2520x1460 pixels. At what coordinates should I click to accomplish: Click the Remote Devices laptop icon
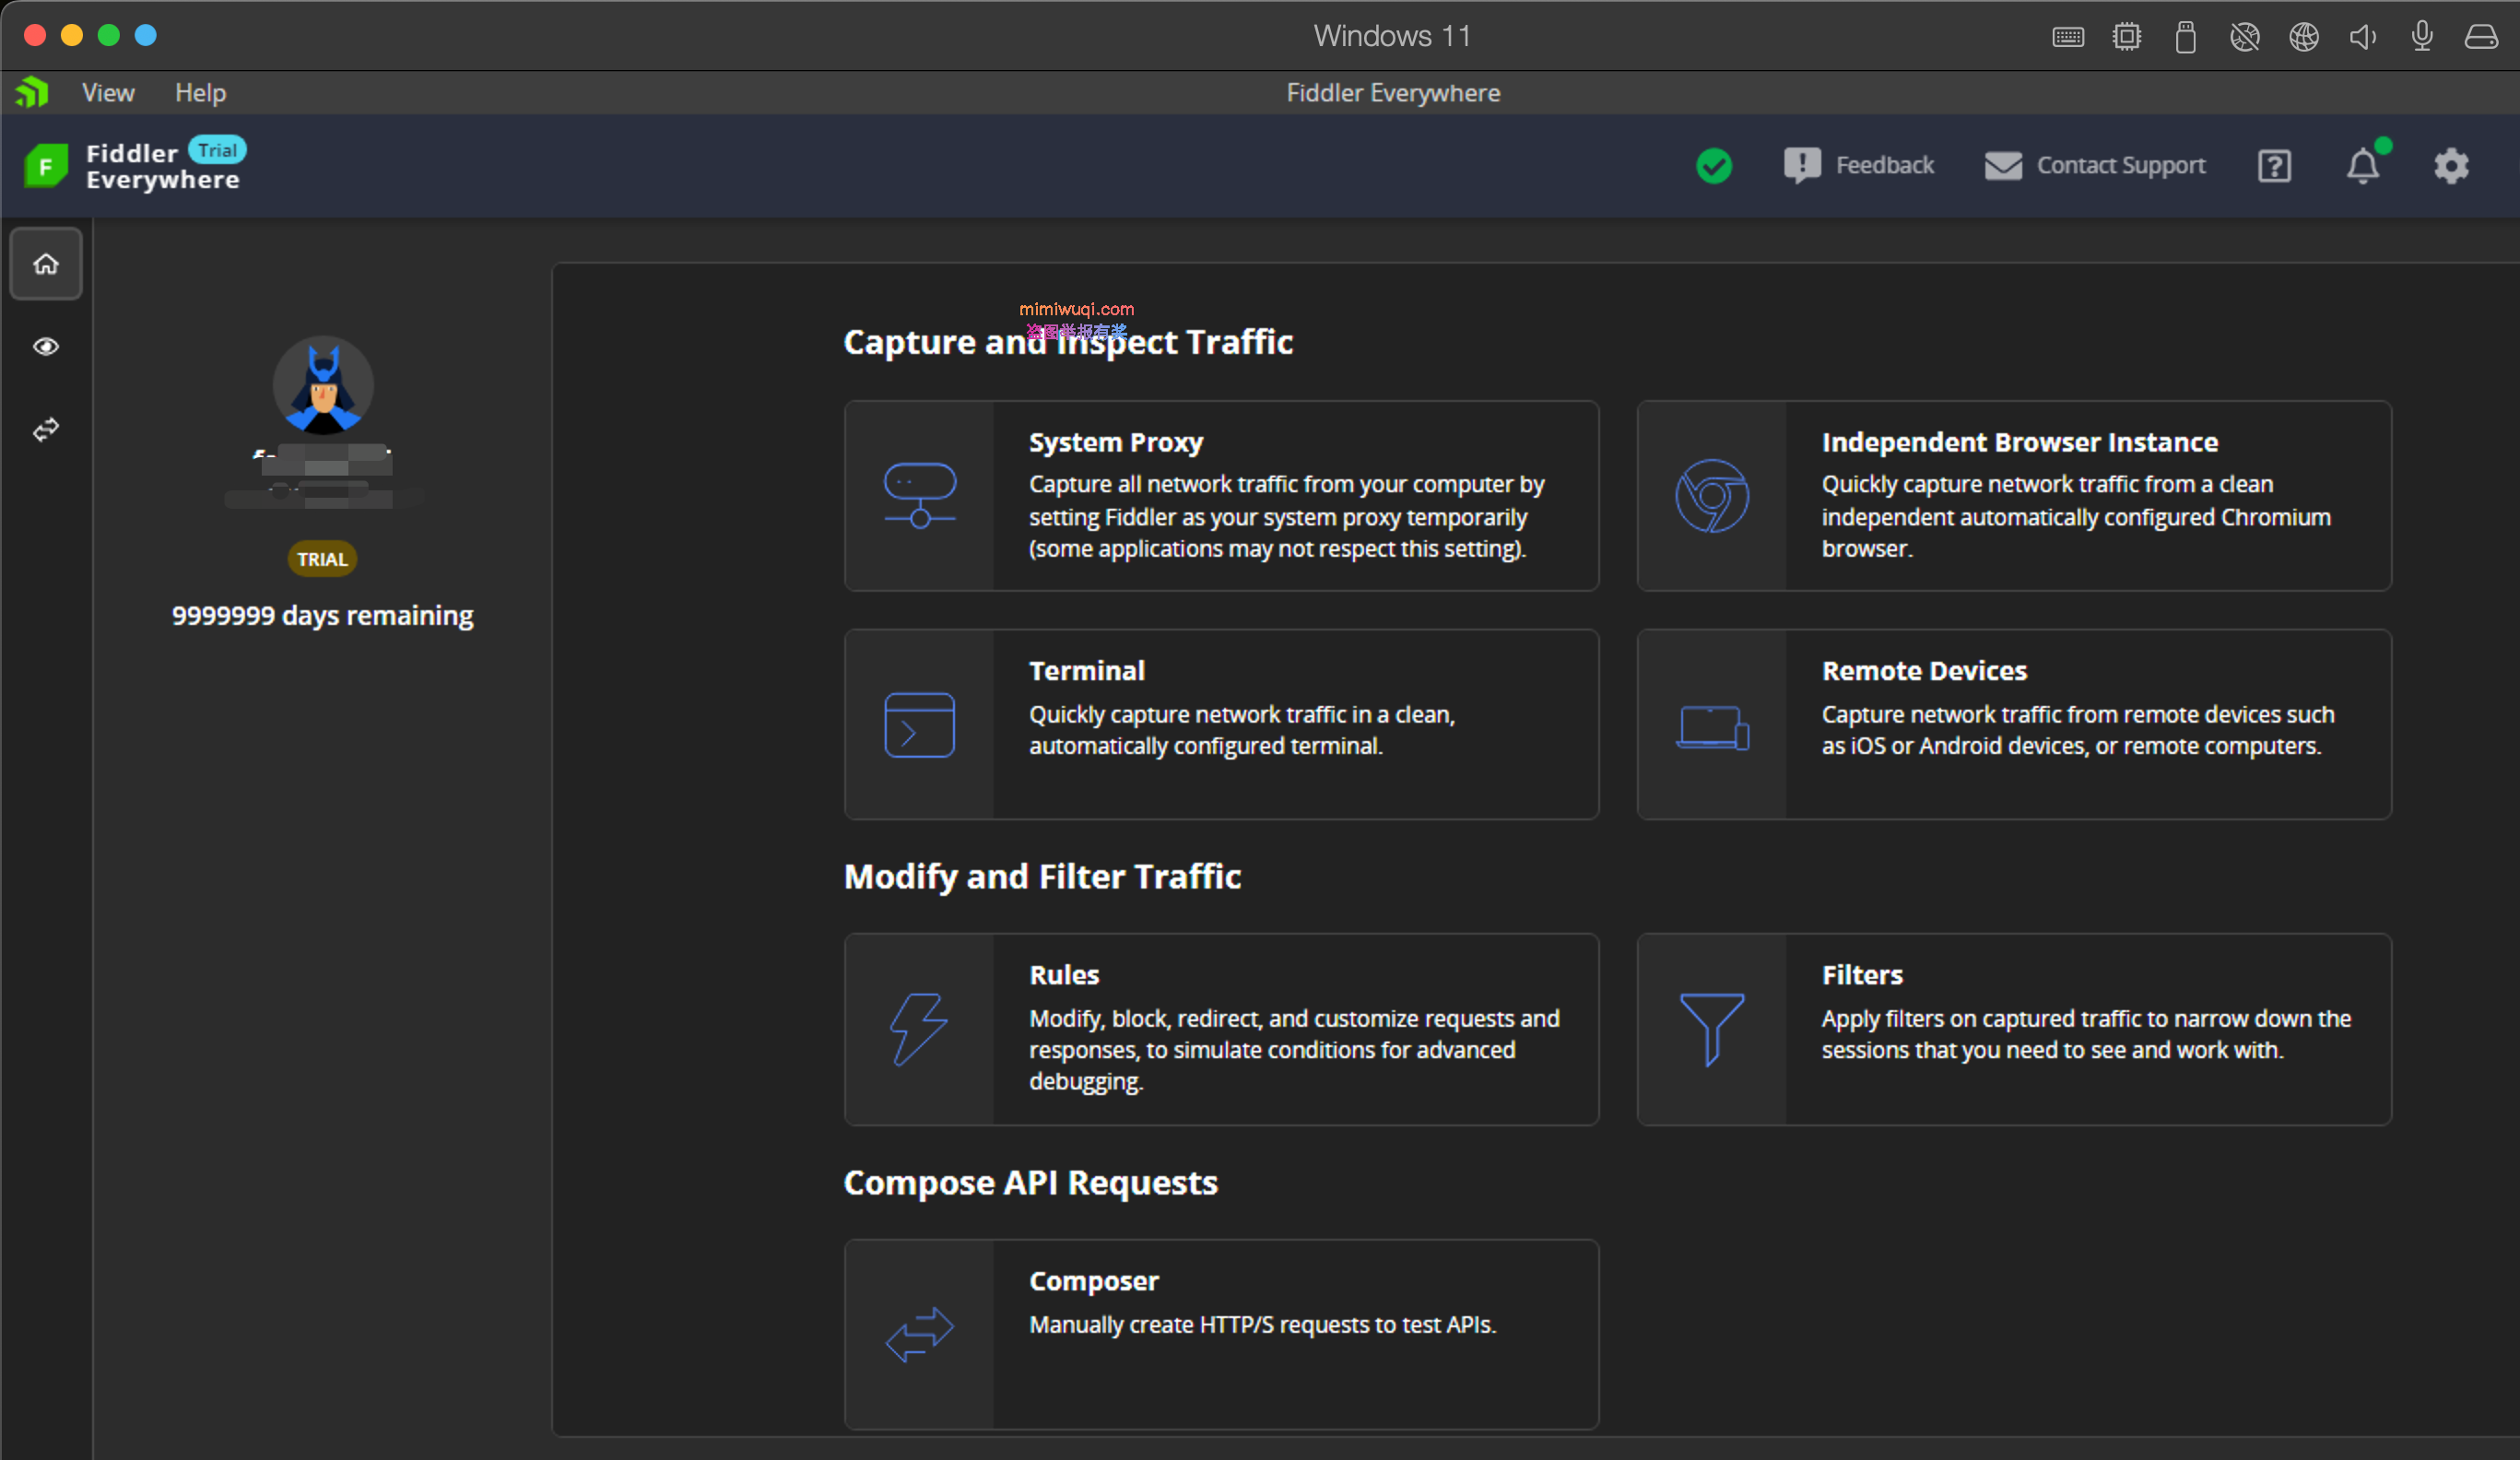pos(1712,727)
